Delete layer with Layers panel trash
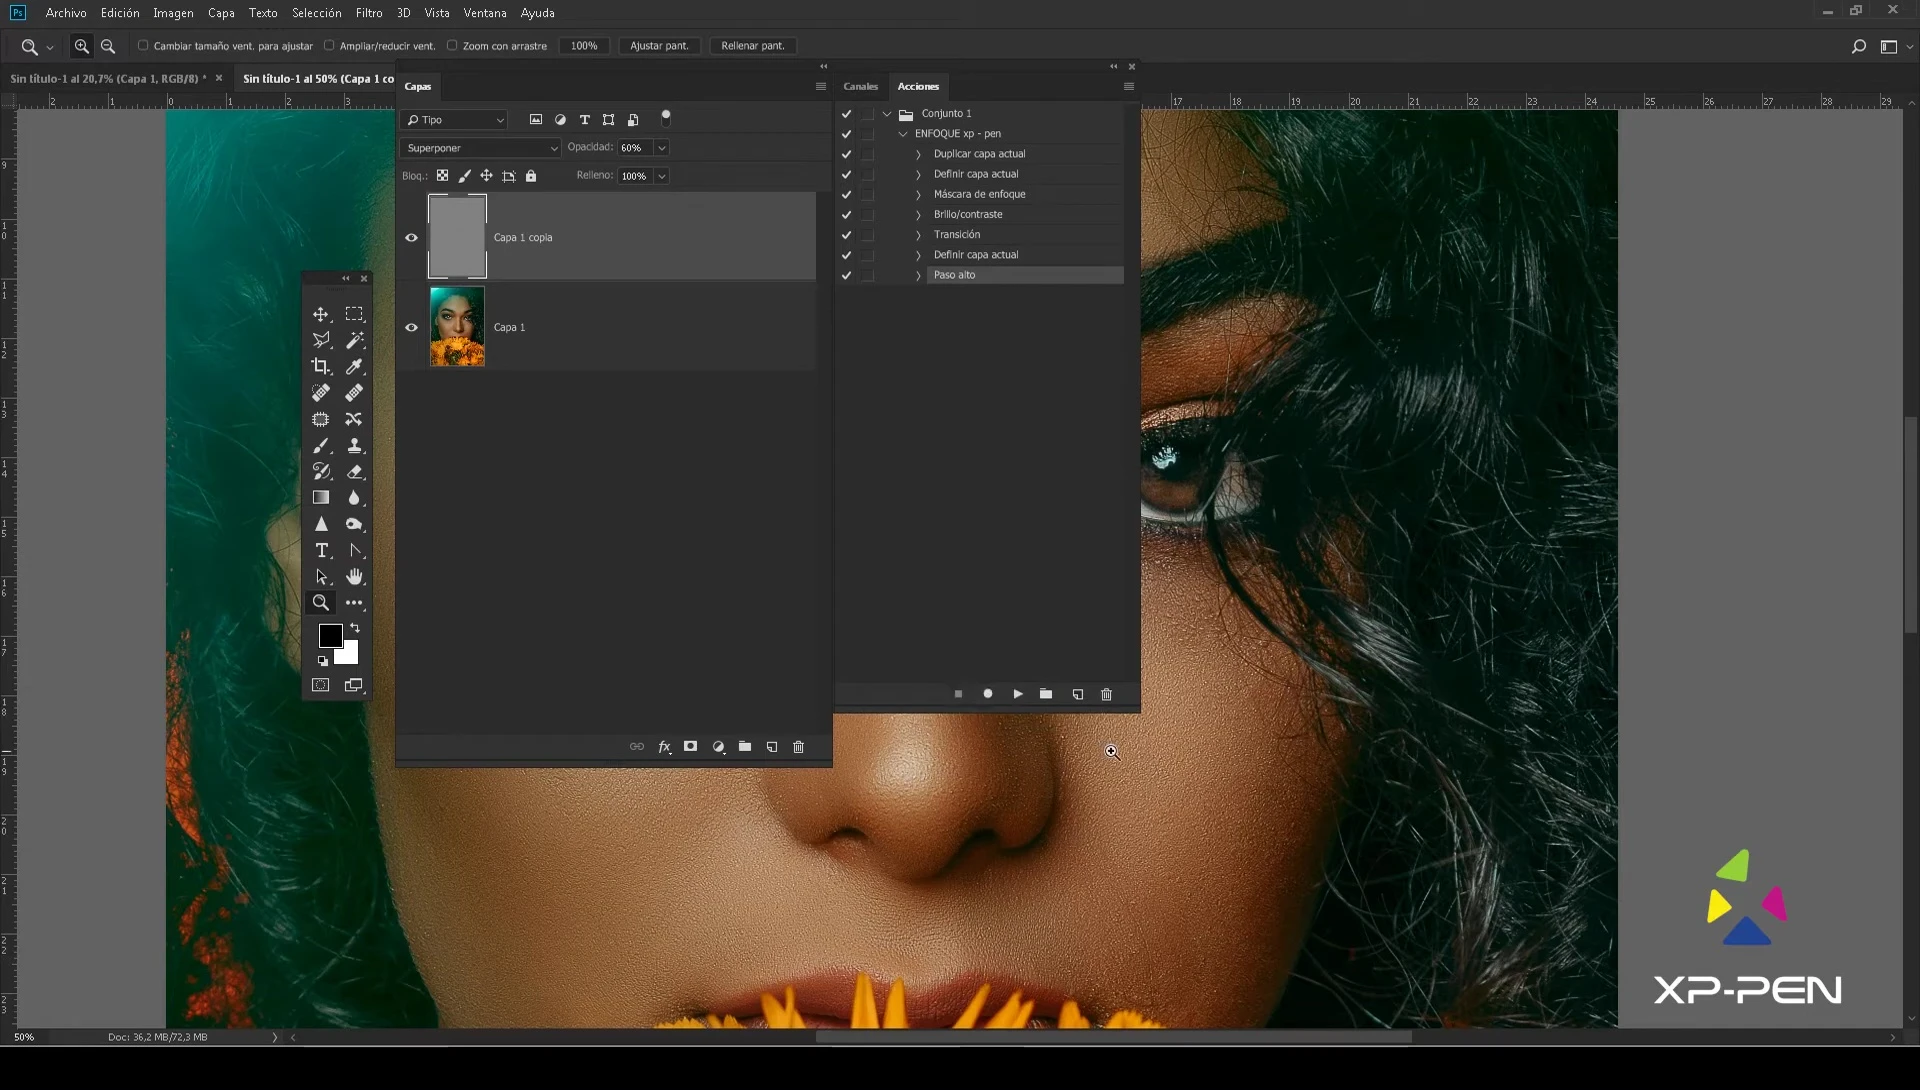1920x1090 pixels. point(798,747)
